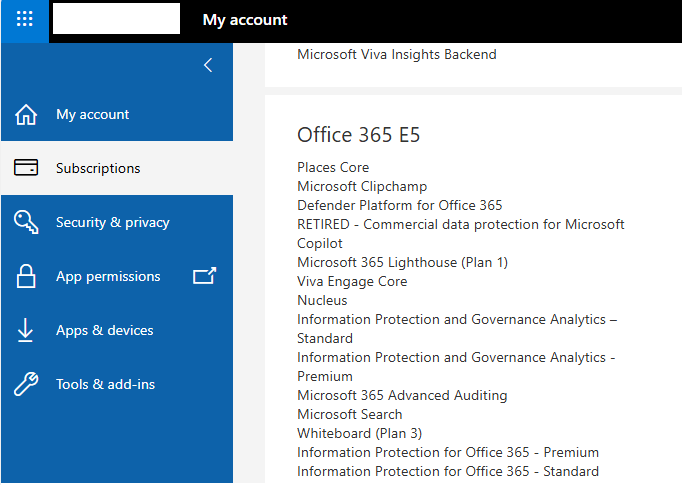
Task: Click the Places Core entry
Action: 333,167
